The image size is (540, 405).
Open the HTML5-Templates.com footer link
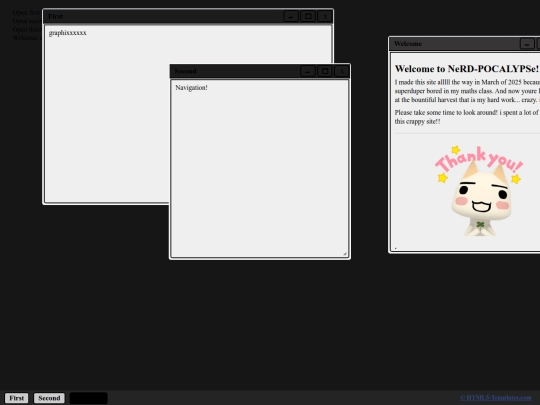pos(496,397)
